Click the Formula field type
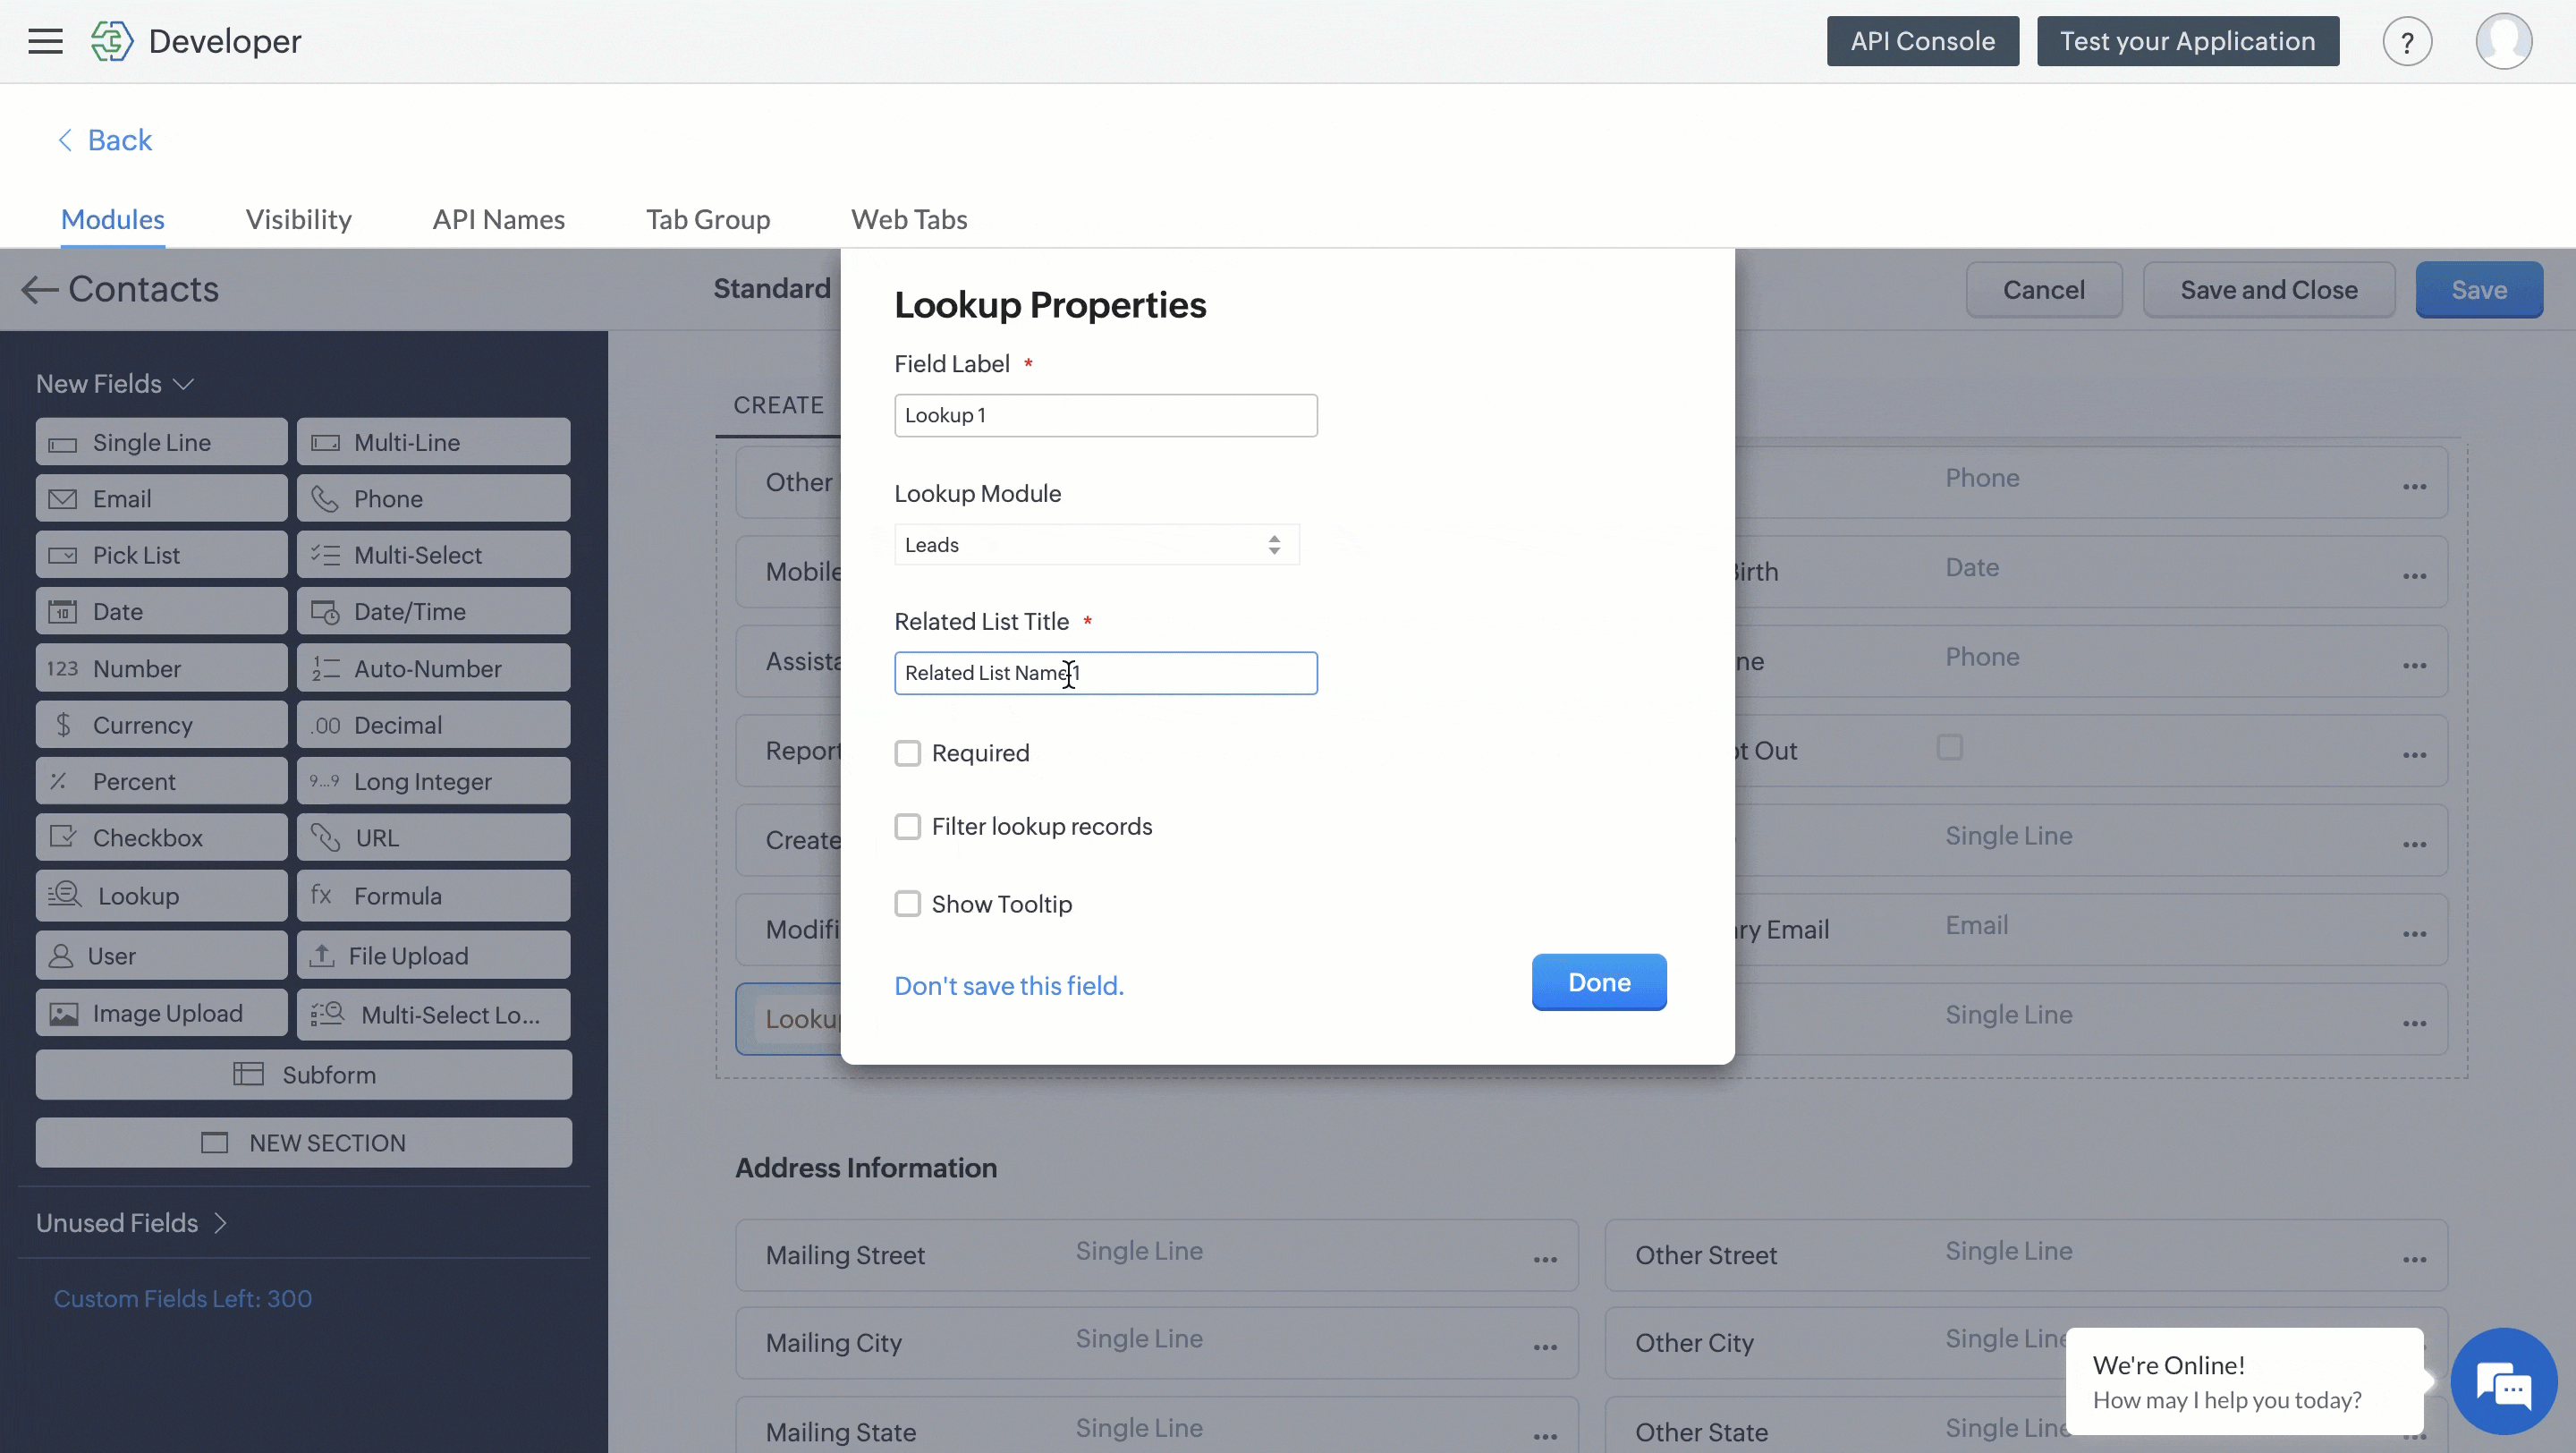Image resolution: width=2576 pixels, height=1453 pixels. pos(433,896)
